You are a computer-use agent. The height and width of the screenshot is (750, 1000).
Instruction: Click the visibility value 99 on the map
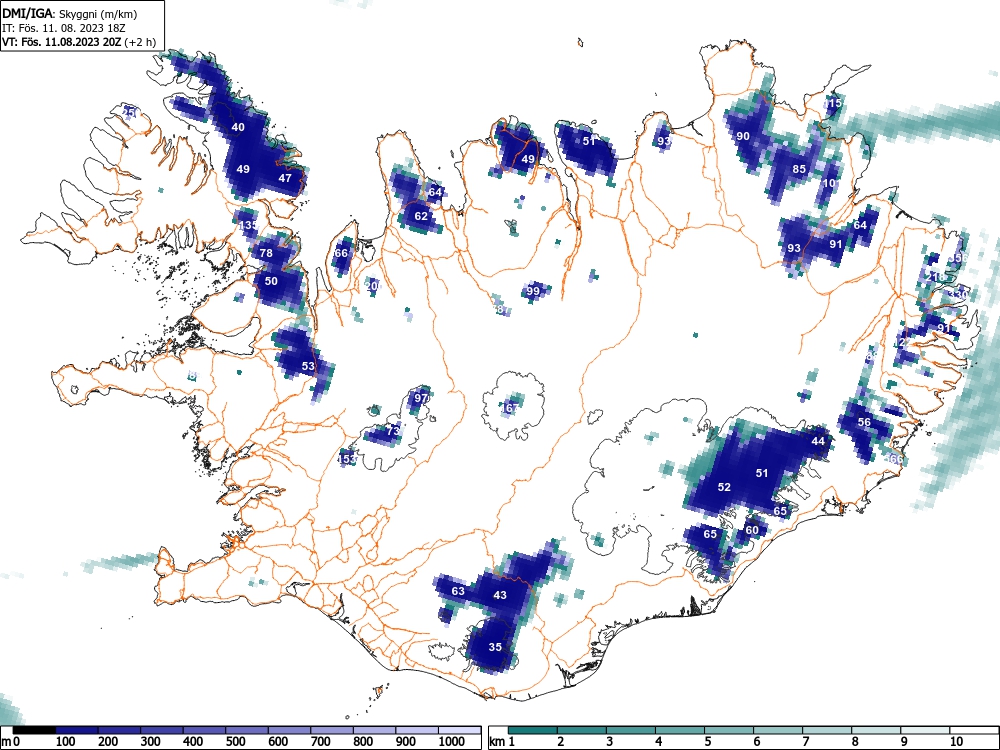coord(533,291)
